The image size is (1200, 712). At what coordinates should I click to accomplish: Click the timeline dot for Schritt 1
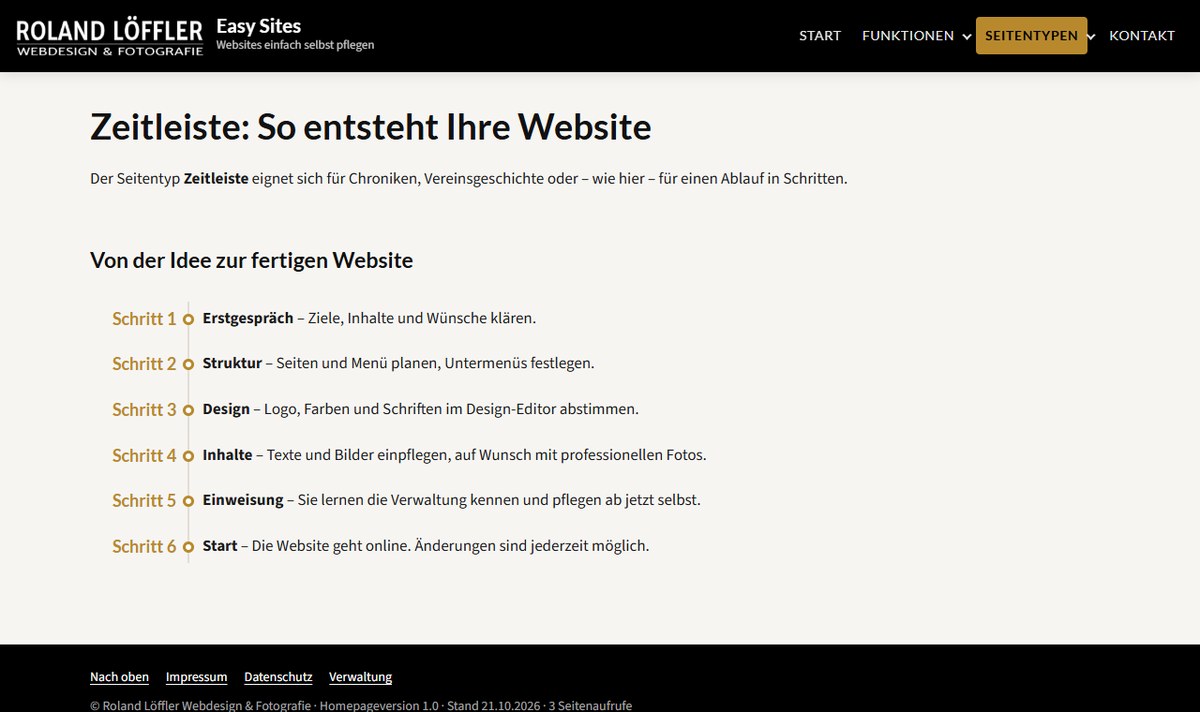click(x=188, y=319)
